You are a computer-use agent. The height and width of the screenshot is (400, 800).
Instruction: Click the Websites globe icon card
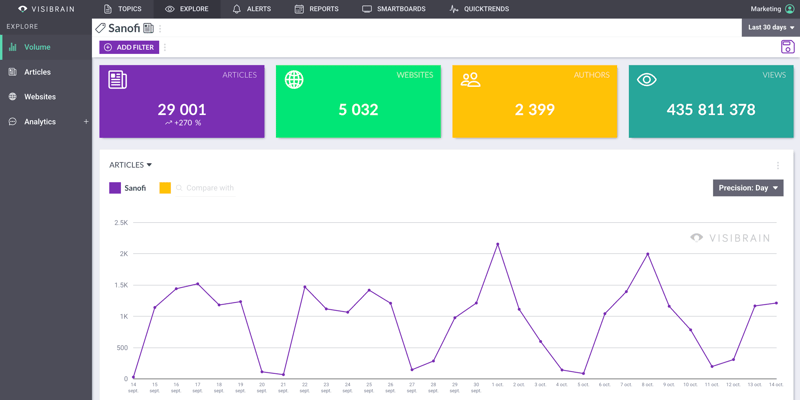[294, 80]
